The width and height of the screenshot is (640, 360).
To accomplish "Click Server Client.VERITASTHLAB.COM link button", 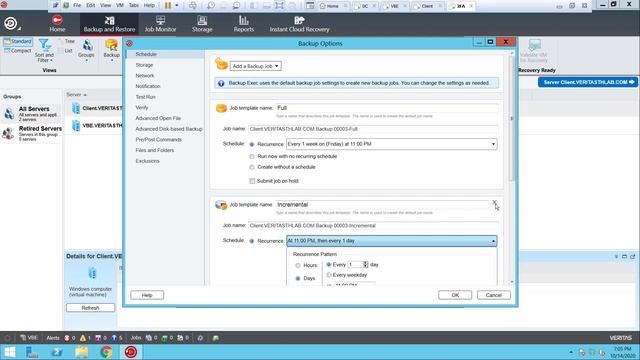I will 587,82.
